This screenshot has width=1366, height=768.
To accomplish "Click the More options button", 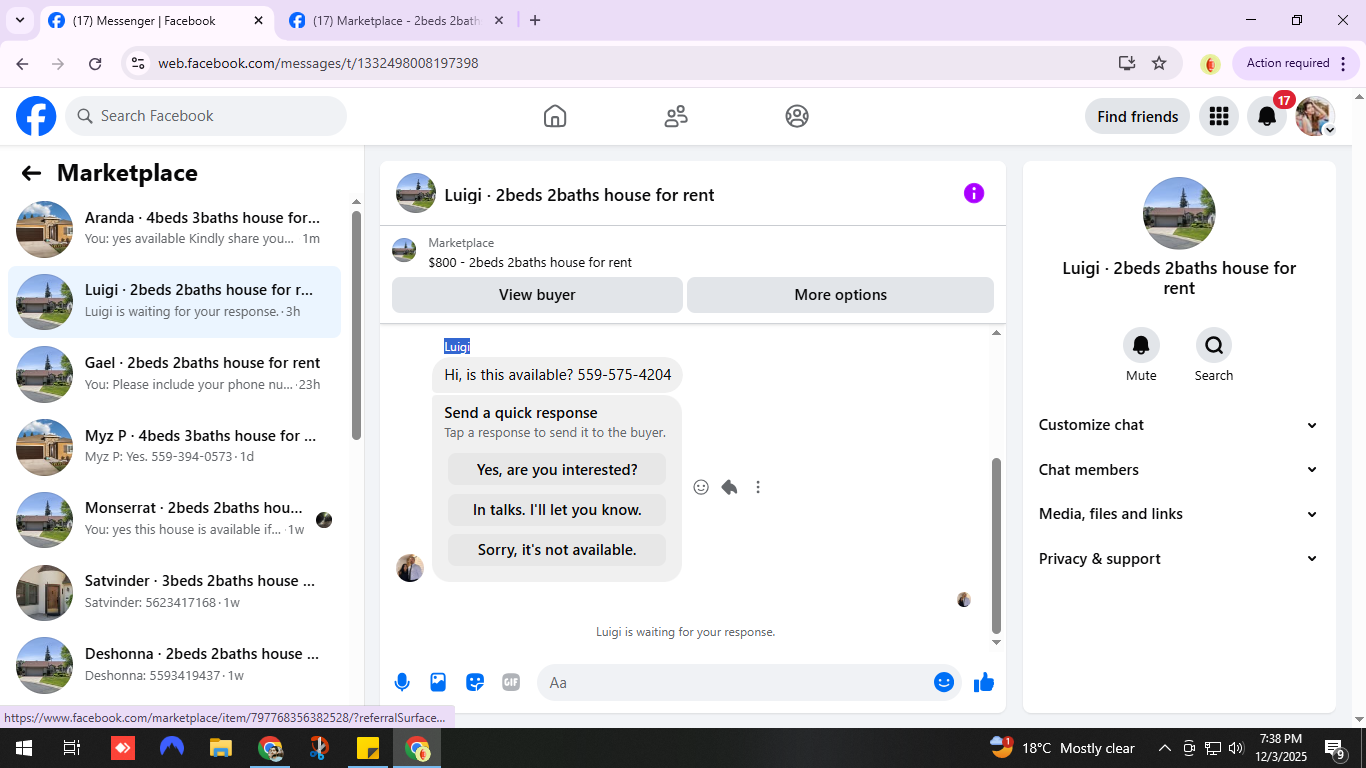I will (840, 295).
